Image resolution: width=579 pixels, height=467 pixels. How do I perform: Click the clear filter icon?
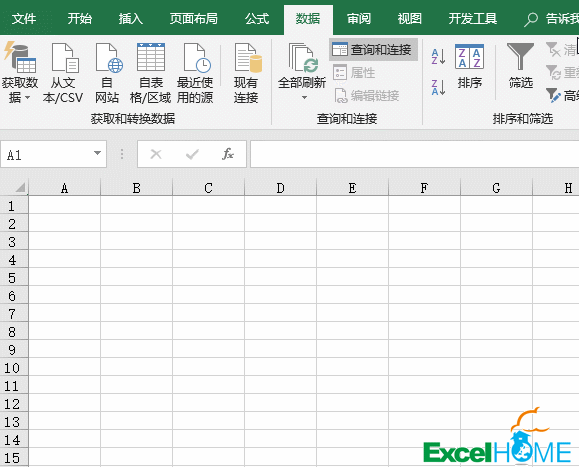(x=553, y=49)
